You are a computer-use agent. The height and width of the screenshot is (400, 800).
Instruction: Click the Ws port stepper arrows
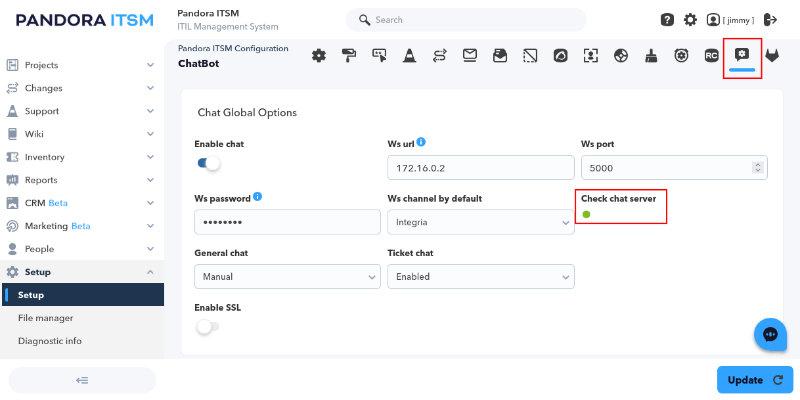coord(758,168)
